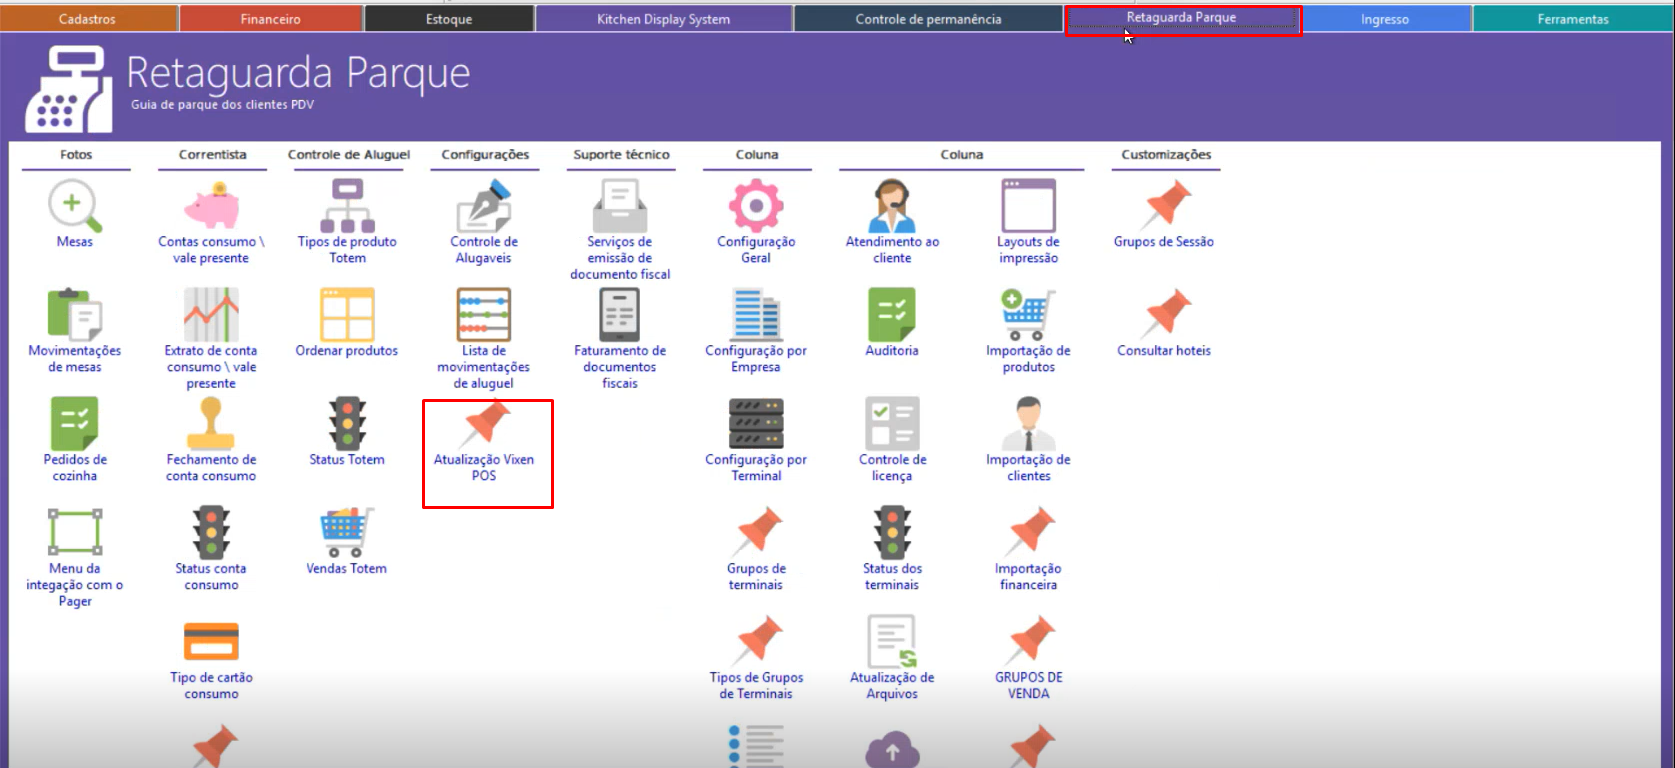
Task: Open Status Totem traffic light icon
Action: pyautogui.click(x=347, y=424)
